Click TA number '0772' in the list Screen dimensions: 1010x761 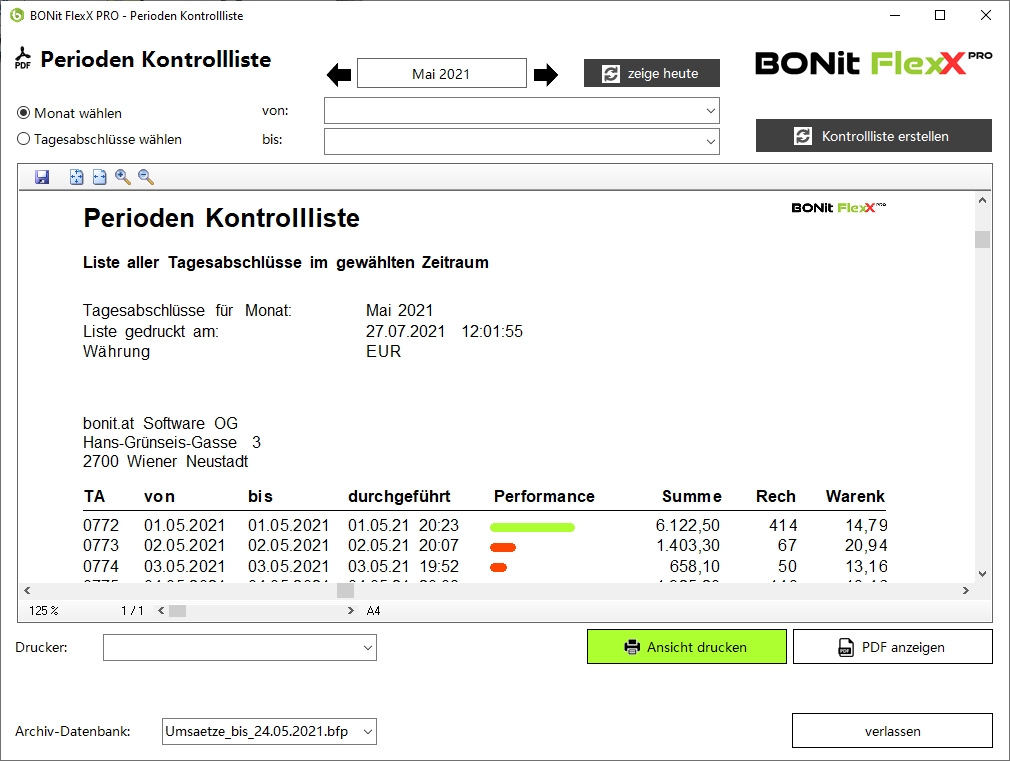click(101, 526)
